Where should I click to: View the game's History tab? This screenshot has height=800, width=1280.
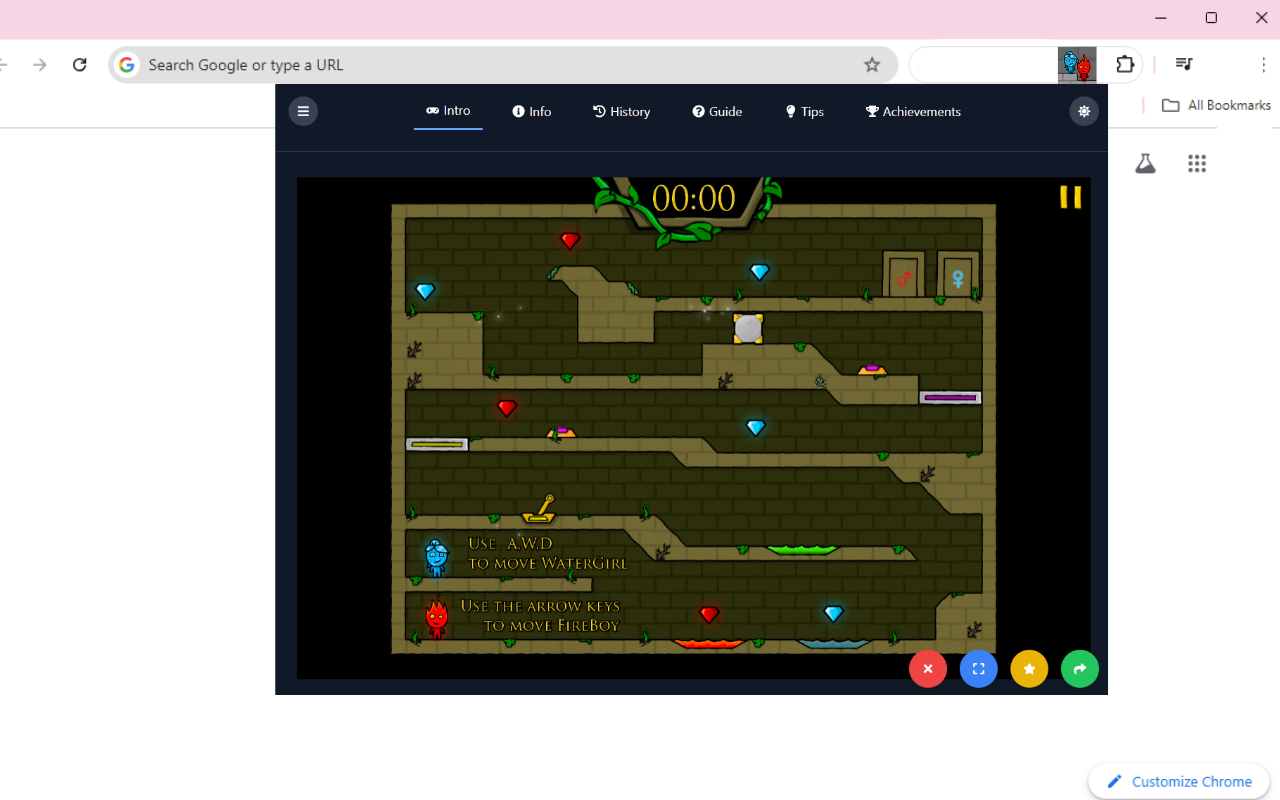621,111
